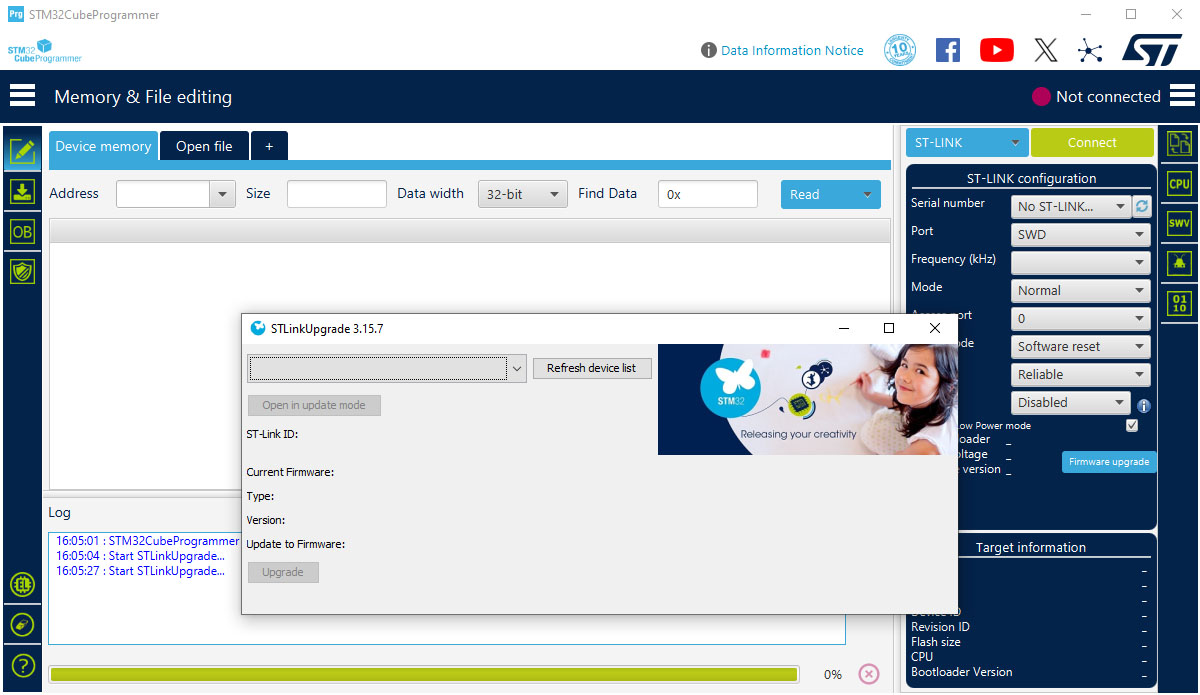
Task: Click the green Connect button
Action: [x=1092, y=142]
